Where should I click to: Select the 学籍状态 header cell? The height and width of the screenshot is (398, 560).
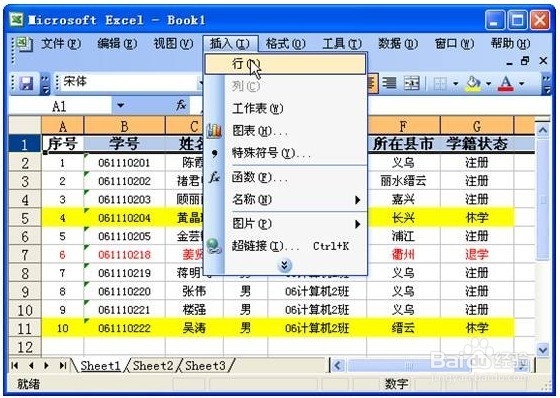point(477,144)
